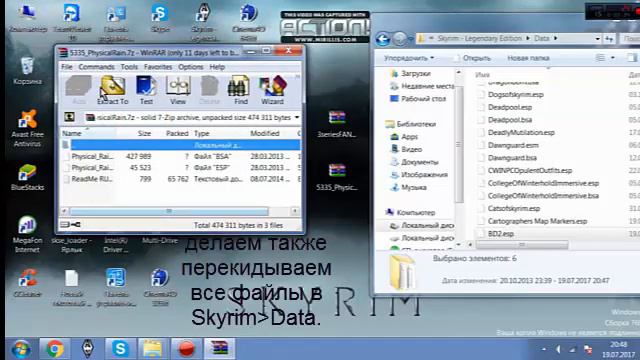Viewport: 640px width, 360px height.
Task: Click the WinRAR icon in the taskbar
Action: point(219,349)
